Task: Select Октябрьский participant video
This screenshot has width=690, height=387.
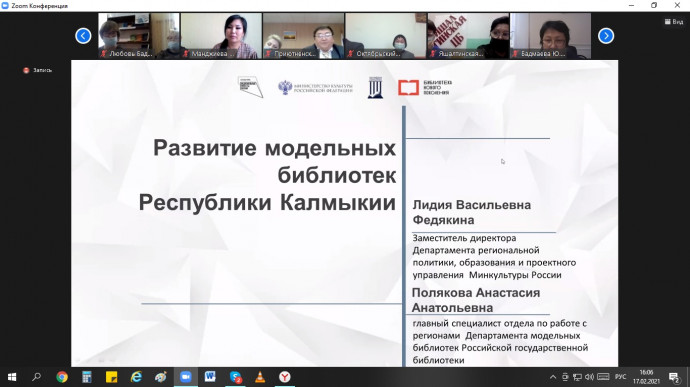Action: point(385,36)
